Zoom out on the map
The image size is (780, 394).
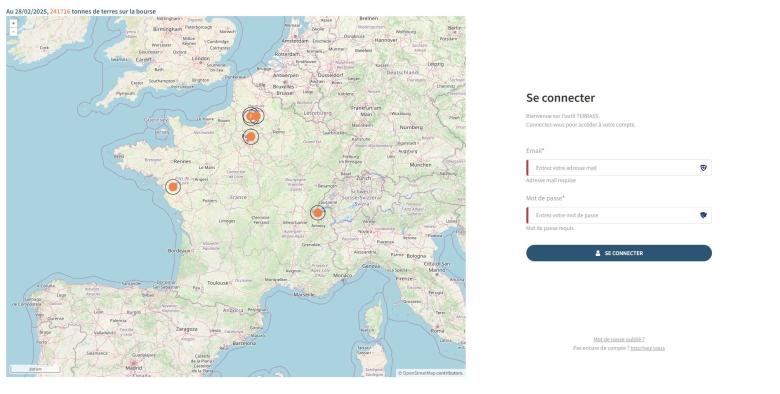tap(13, 31)
